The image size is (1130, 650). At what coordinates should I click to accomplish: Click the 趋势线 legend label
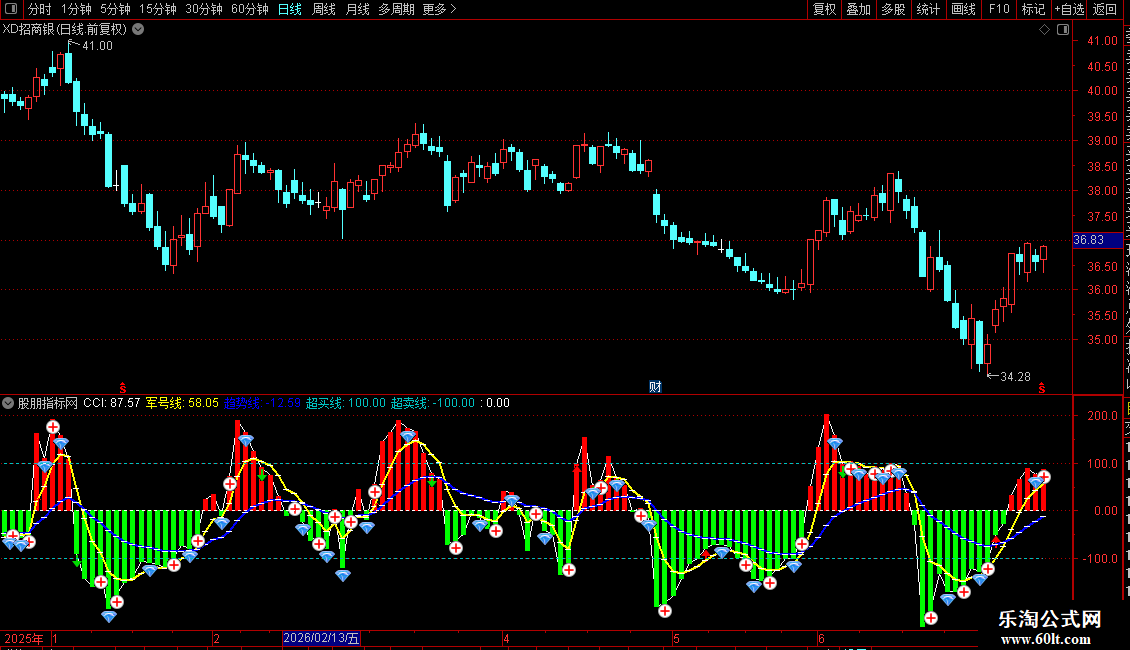(262, 403)
